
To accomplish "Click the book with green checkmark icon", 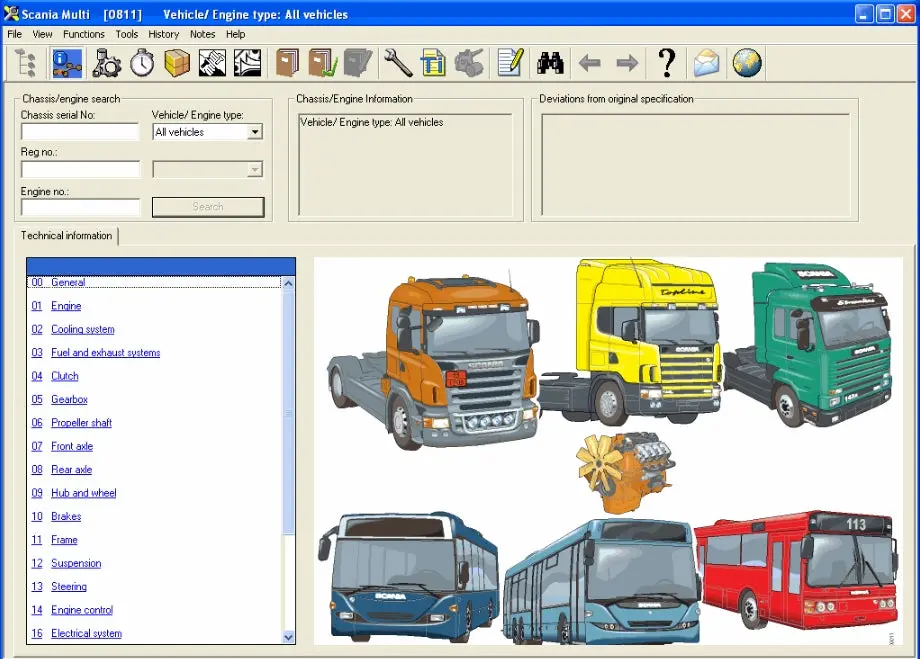I will point(323,63).
